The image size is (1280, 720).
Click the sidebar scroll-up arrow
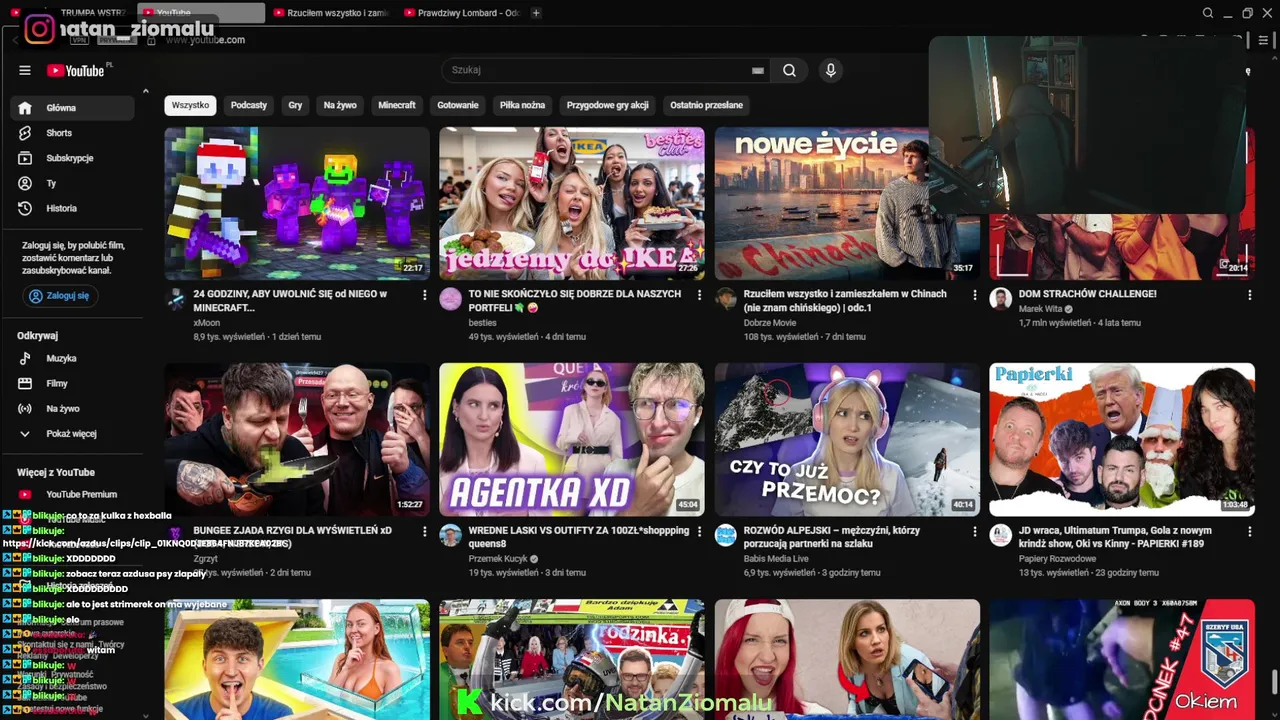coord(146,92)
